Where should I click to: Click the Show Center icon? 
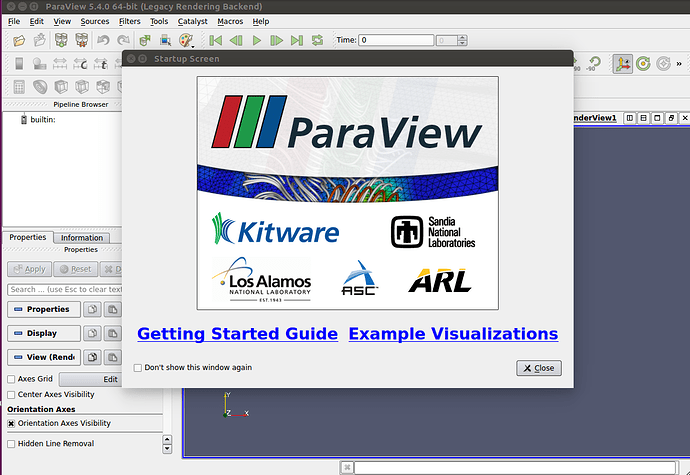tap(643, 64)
